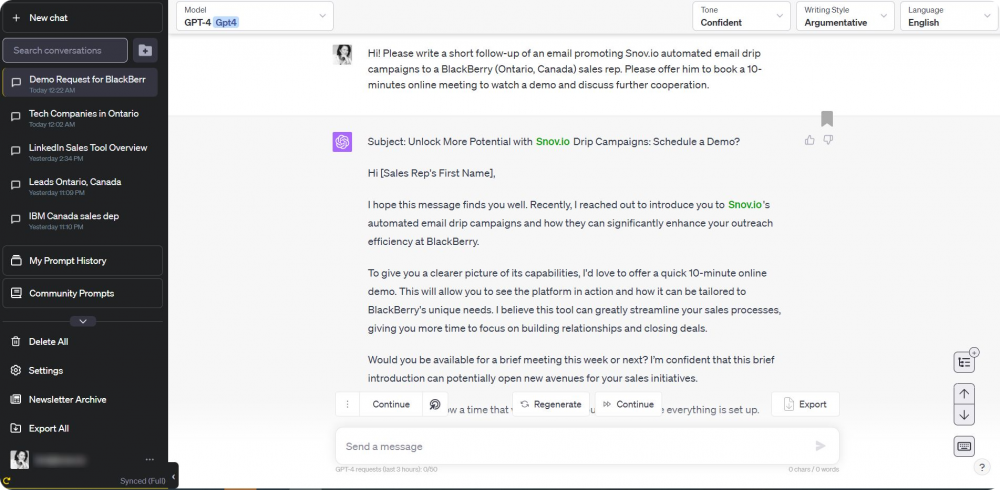Open Leads Ontario, Canada conversation

pos(80,186)
